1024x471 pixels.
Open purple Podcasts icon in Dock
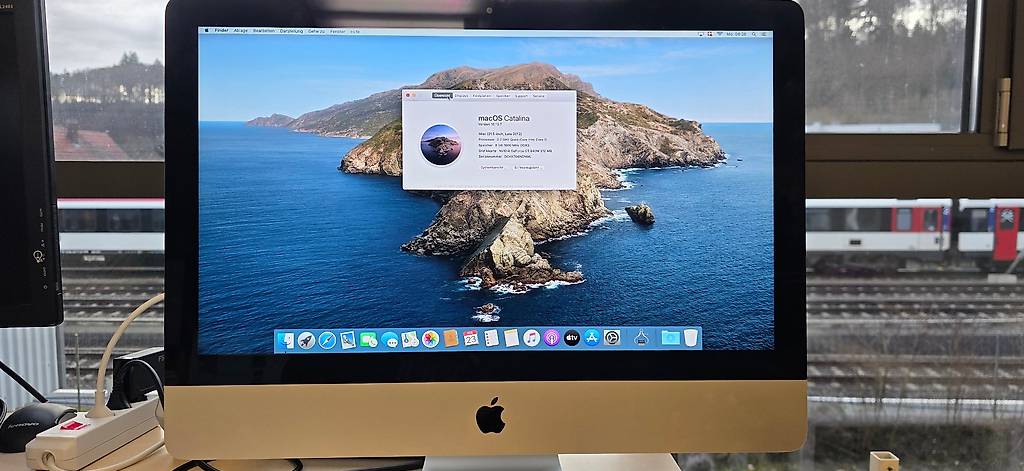click(x=552, y=338)
